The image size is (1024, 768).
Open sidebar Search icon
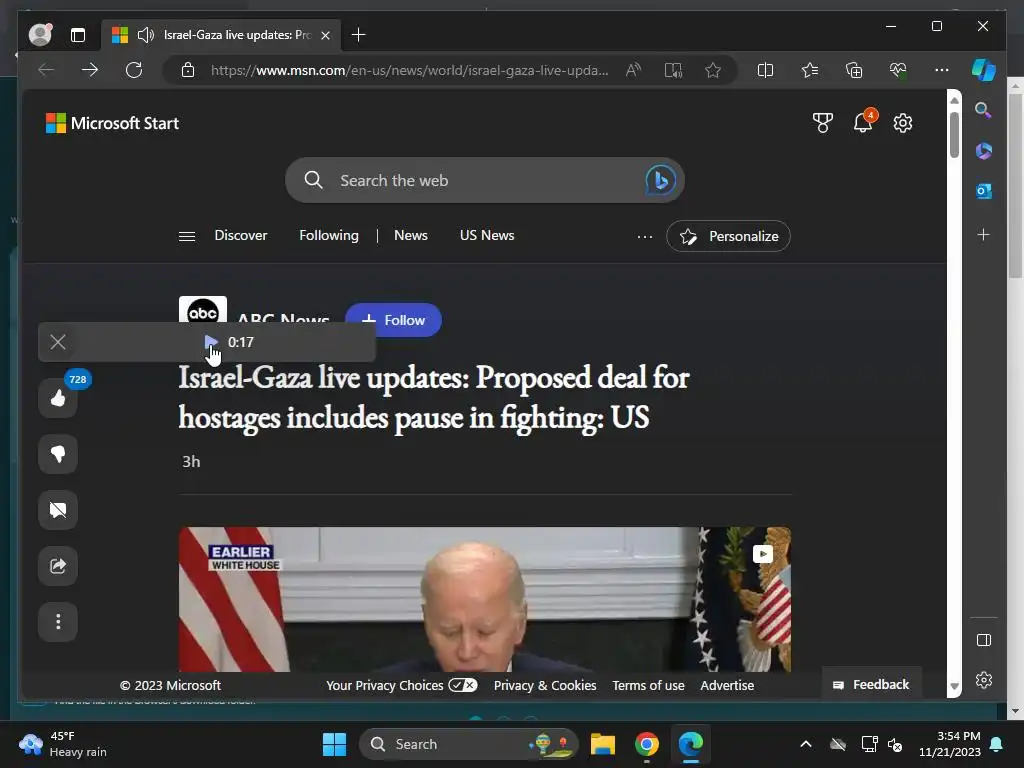coord(984,110)
